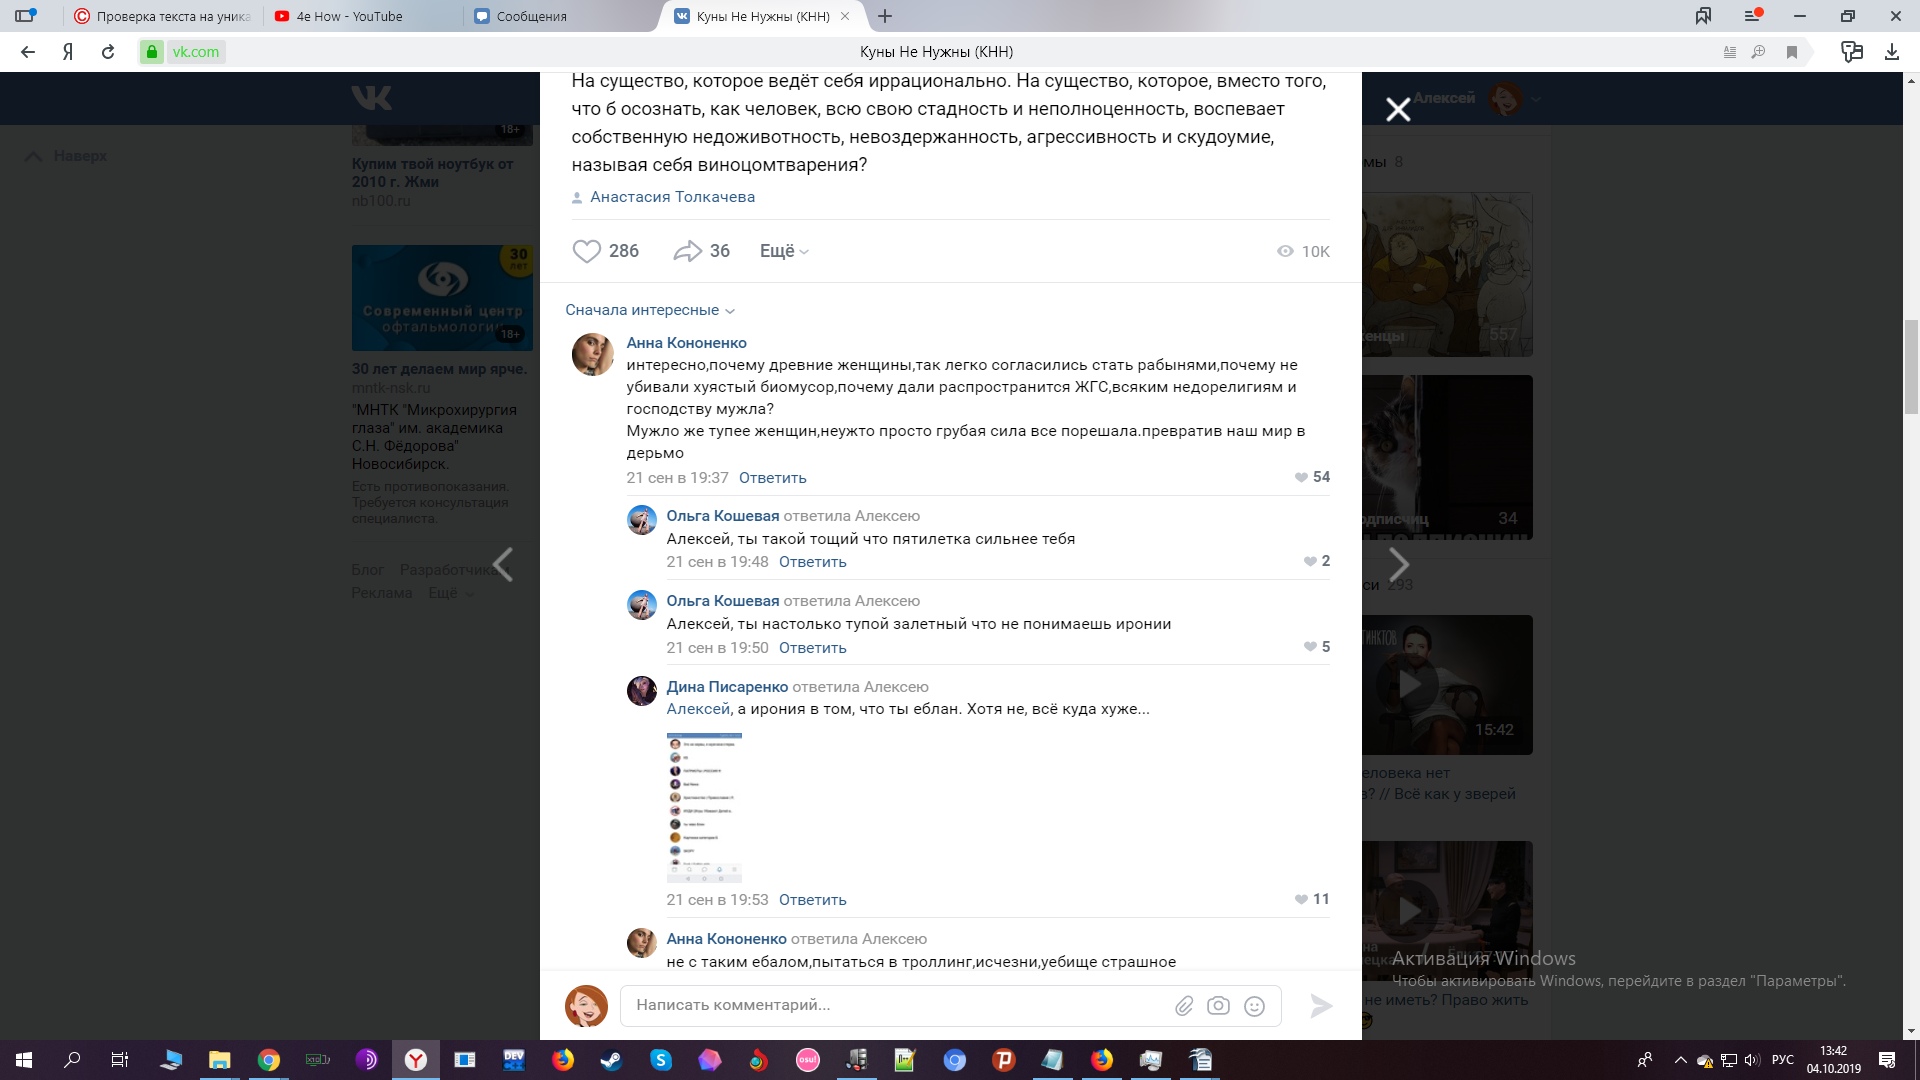Like Анна Кононенко's comment with 54 likes
The image size is (1920, 1080).
coord(1301,477)
